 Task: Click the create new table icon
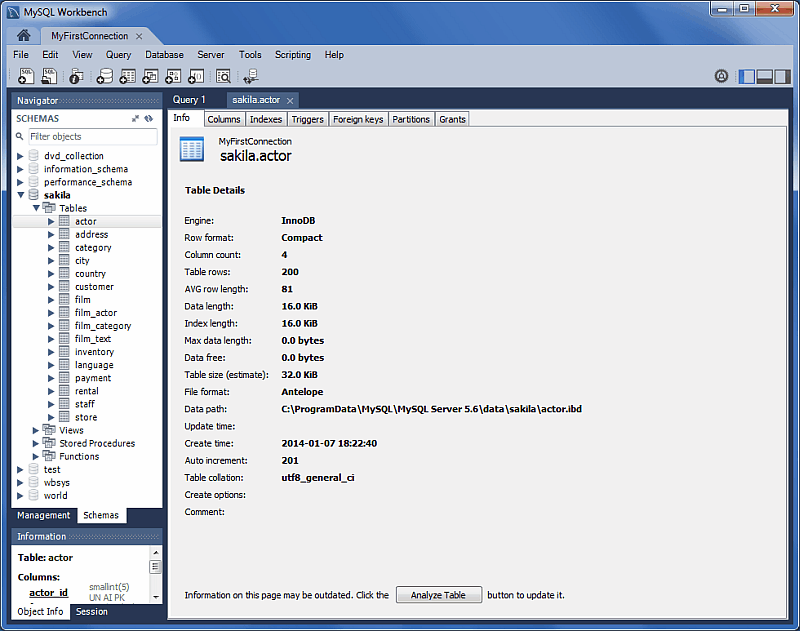(128, 76)
